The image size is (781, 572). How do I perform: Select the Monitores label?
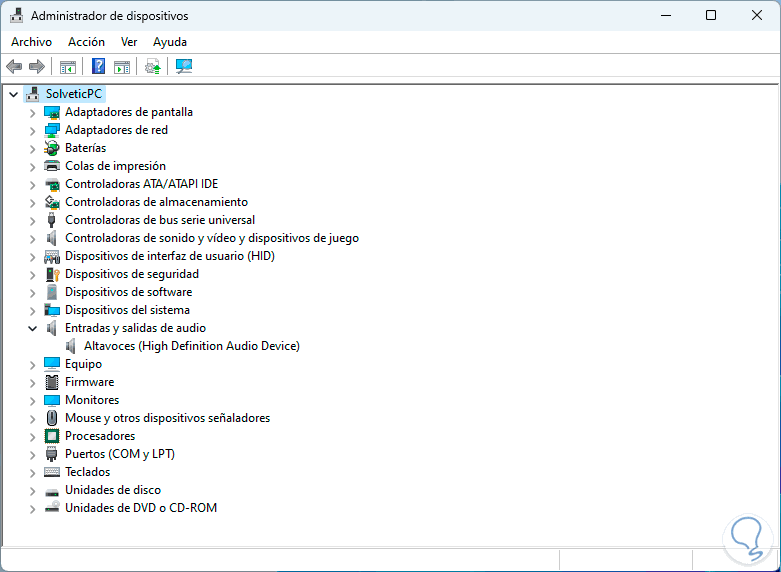[92, 400]
